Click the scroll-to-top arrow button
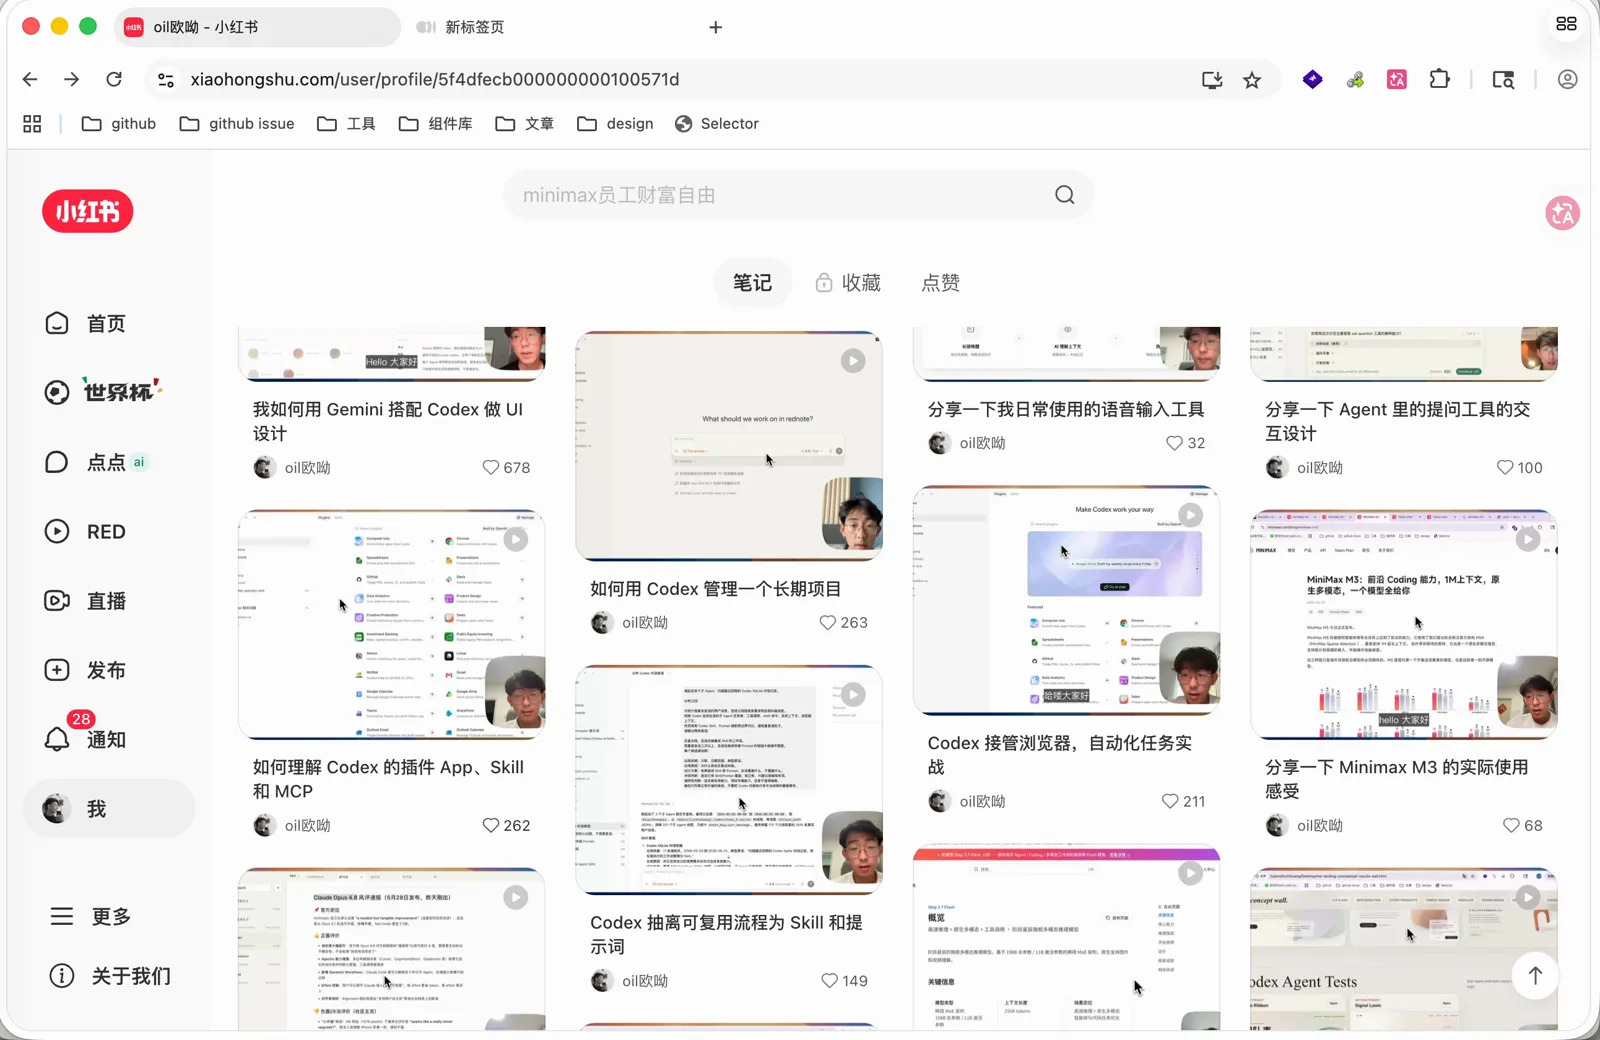This screenshot has width=1600, height=1040. pyautogui.click(x=1535, y=974)
